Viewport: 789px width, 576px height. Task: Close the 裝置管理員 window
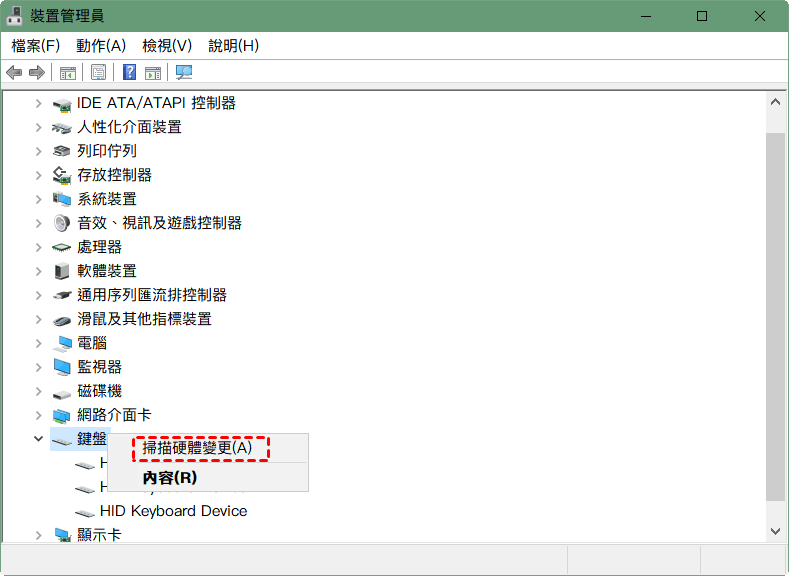coord(760,16)
